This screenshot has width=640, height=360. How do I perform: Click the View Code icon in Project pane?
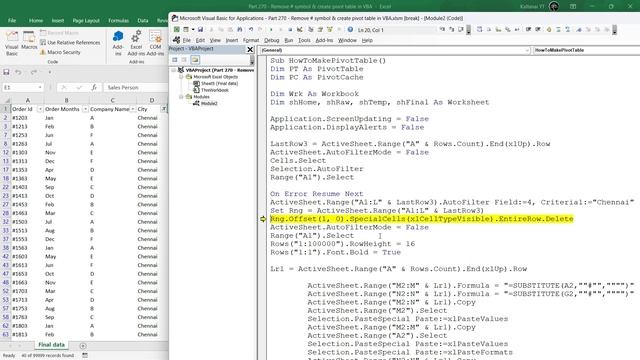(x=175, y=60)
